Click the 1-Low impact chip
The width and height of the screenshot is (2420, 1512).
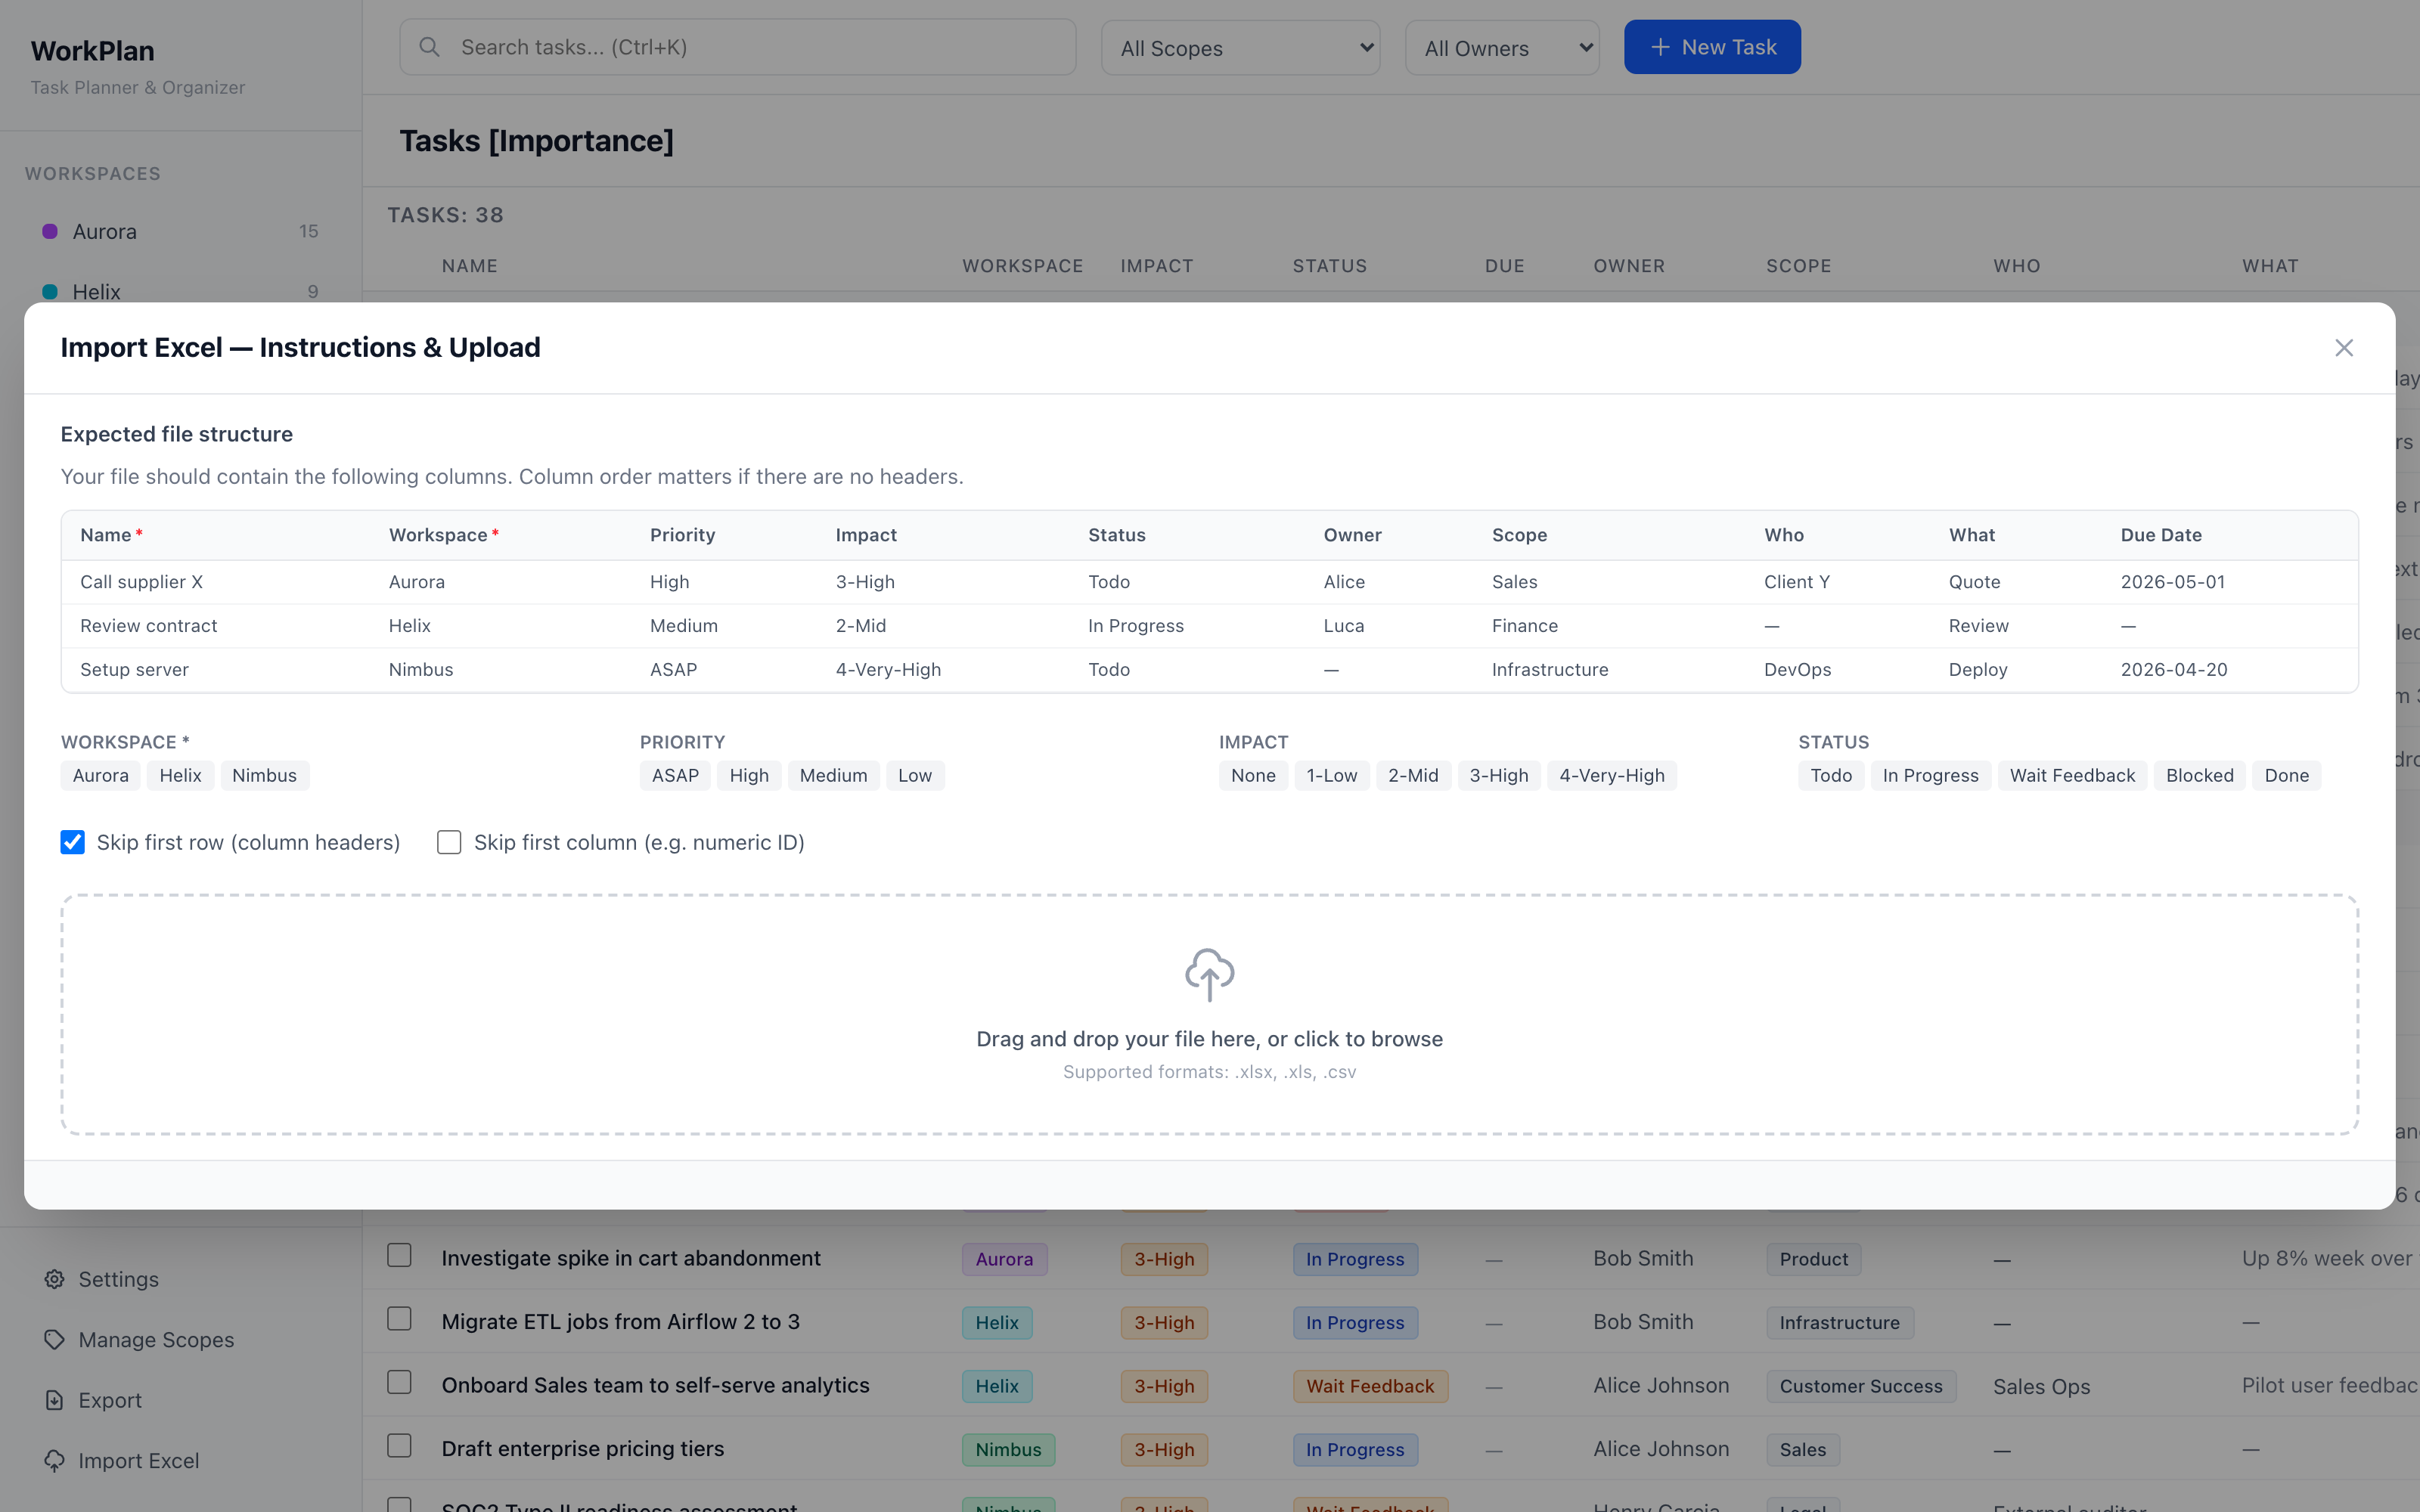click(1331, 775)
